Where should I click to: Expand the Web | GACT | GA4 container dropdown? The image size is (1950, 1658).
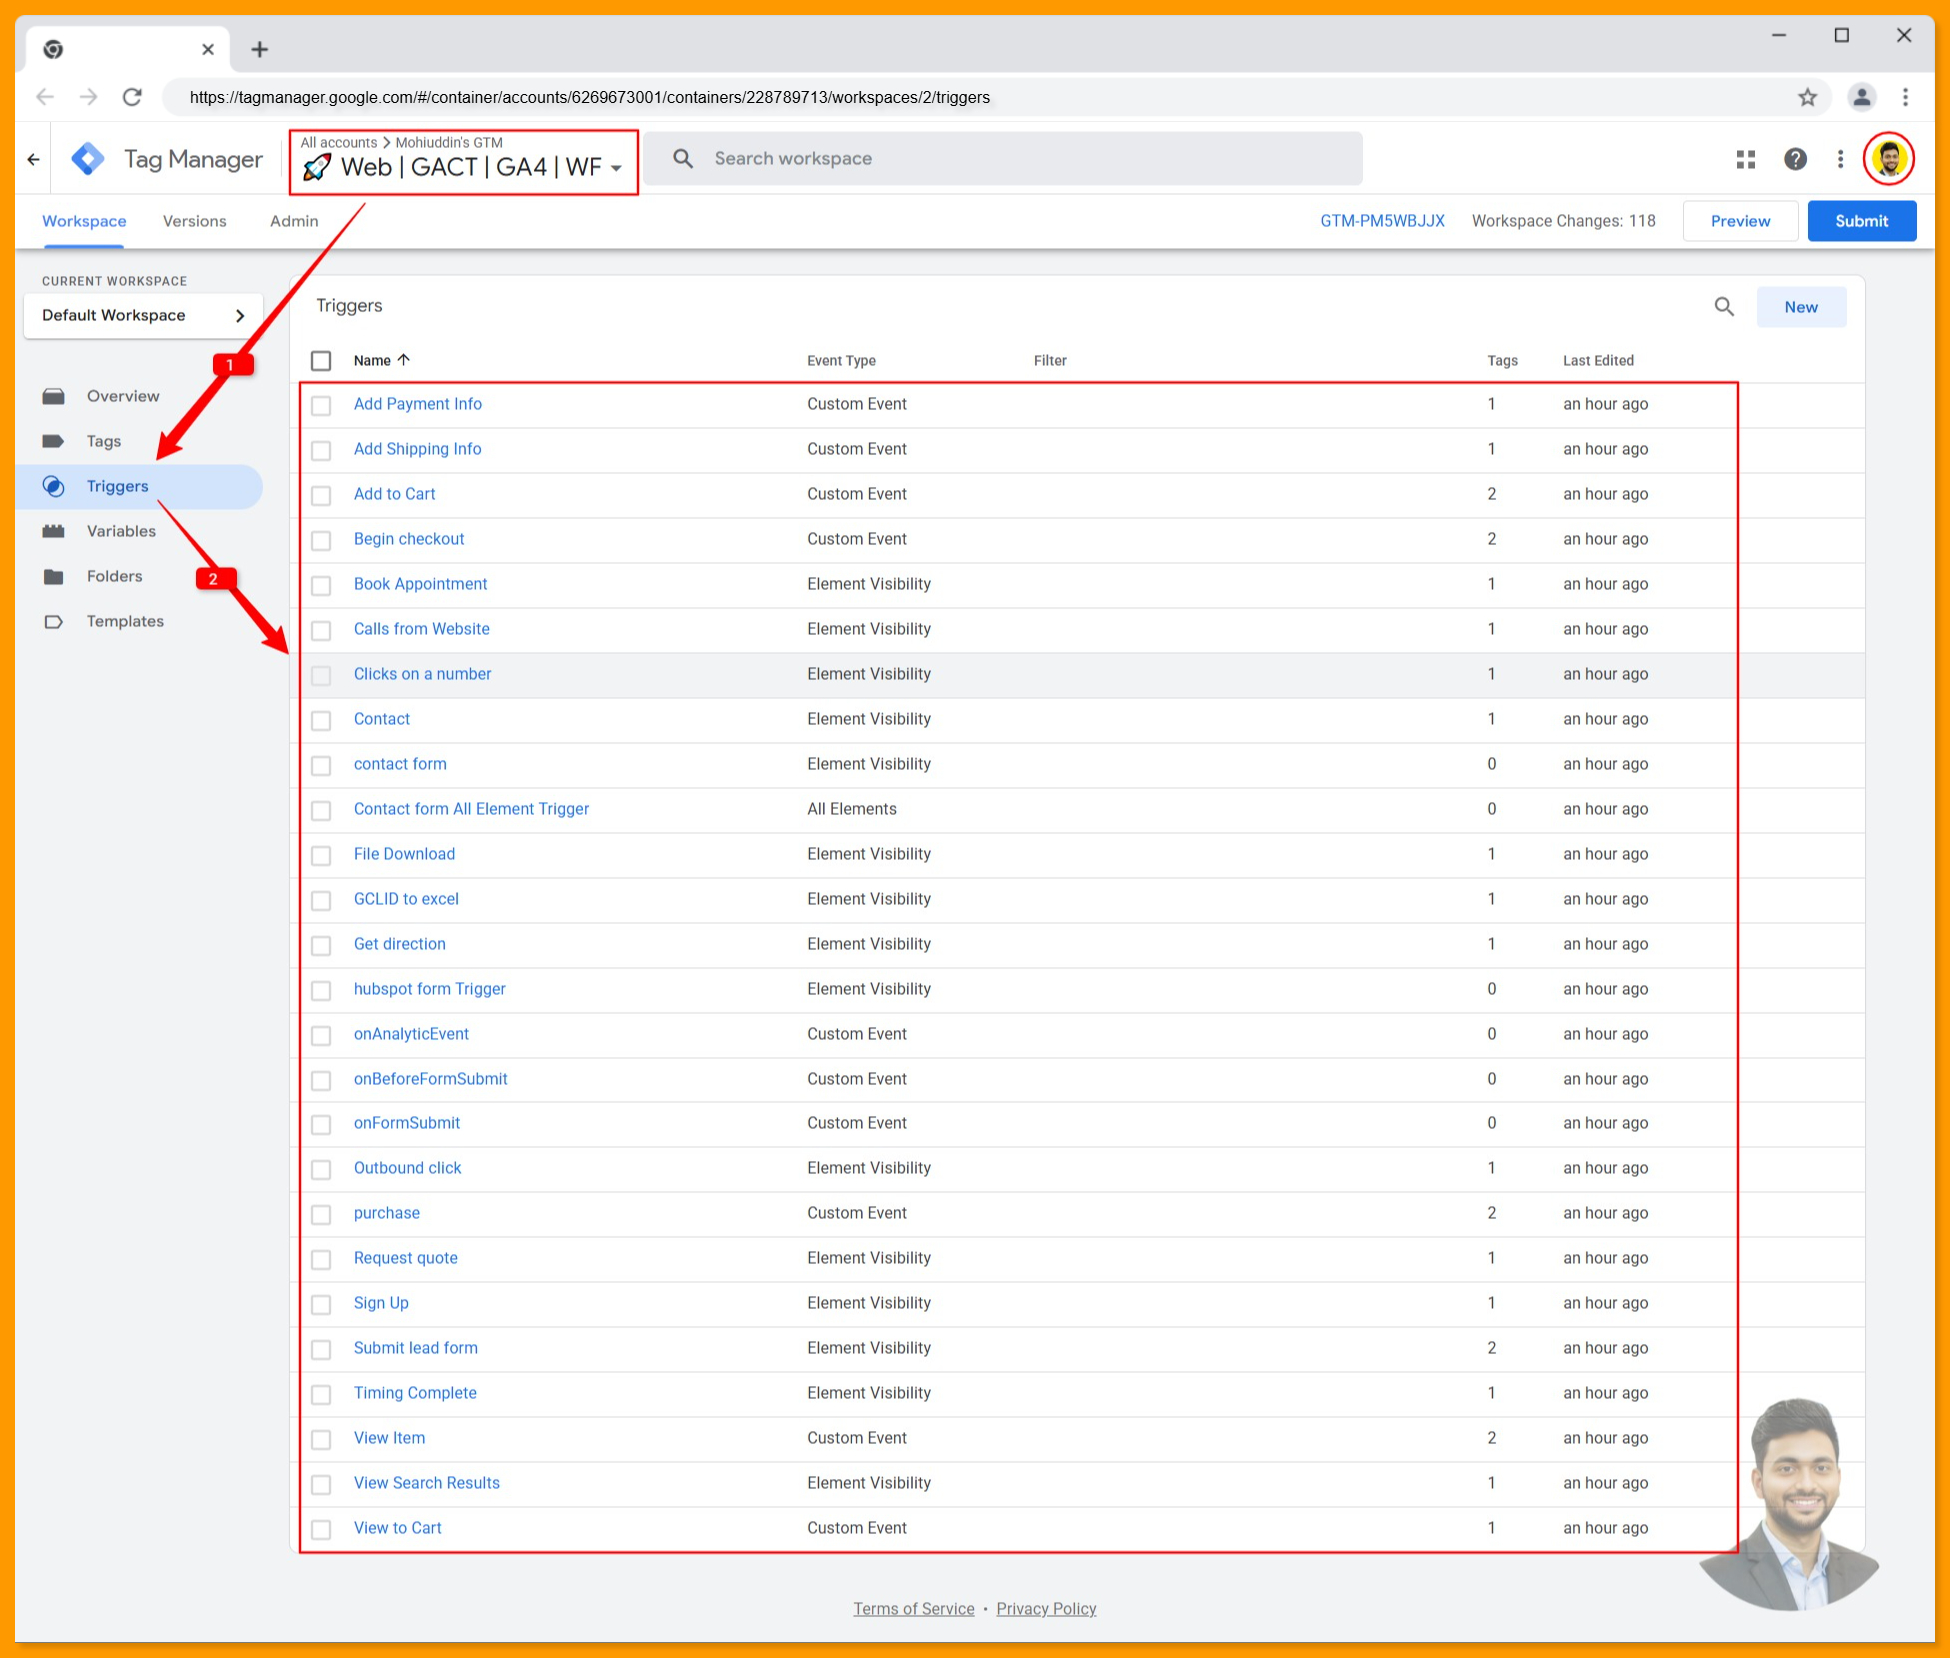617,168
